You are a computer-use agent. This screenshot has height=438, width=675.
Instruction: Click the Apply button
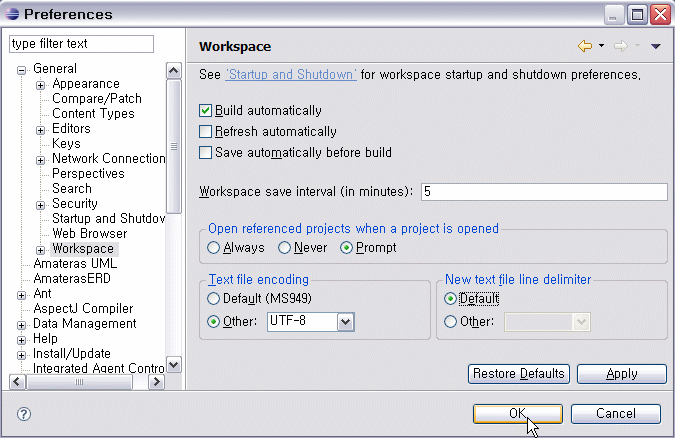(621, 374)
